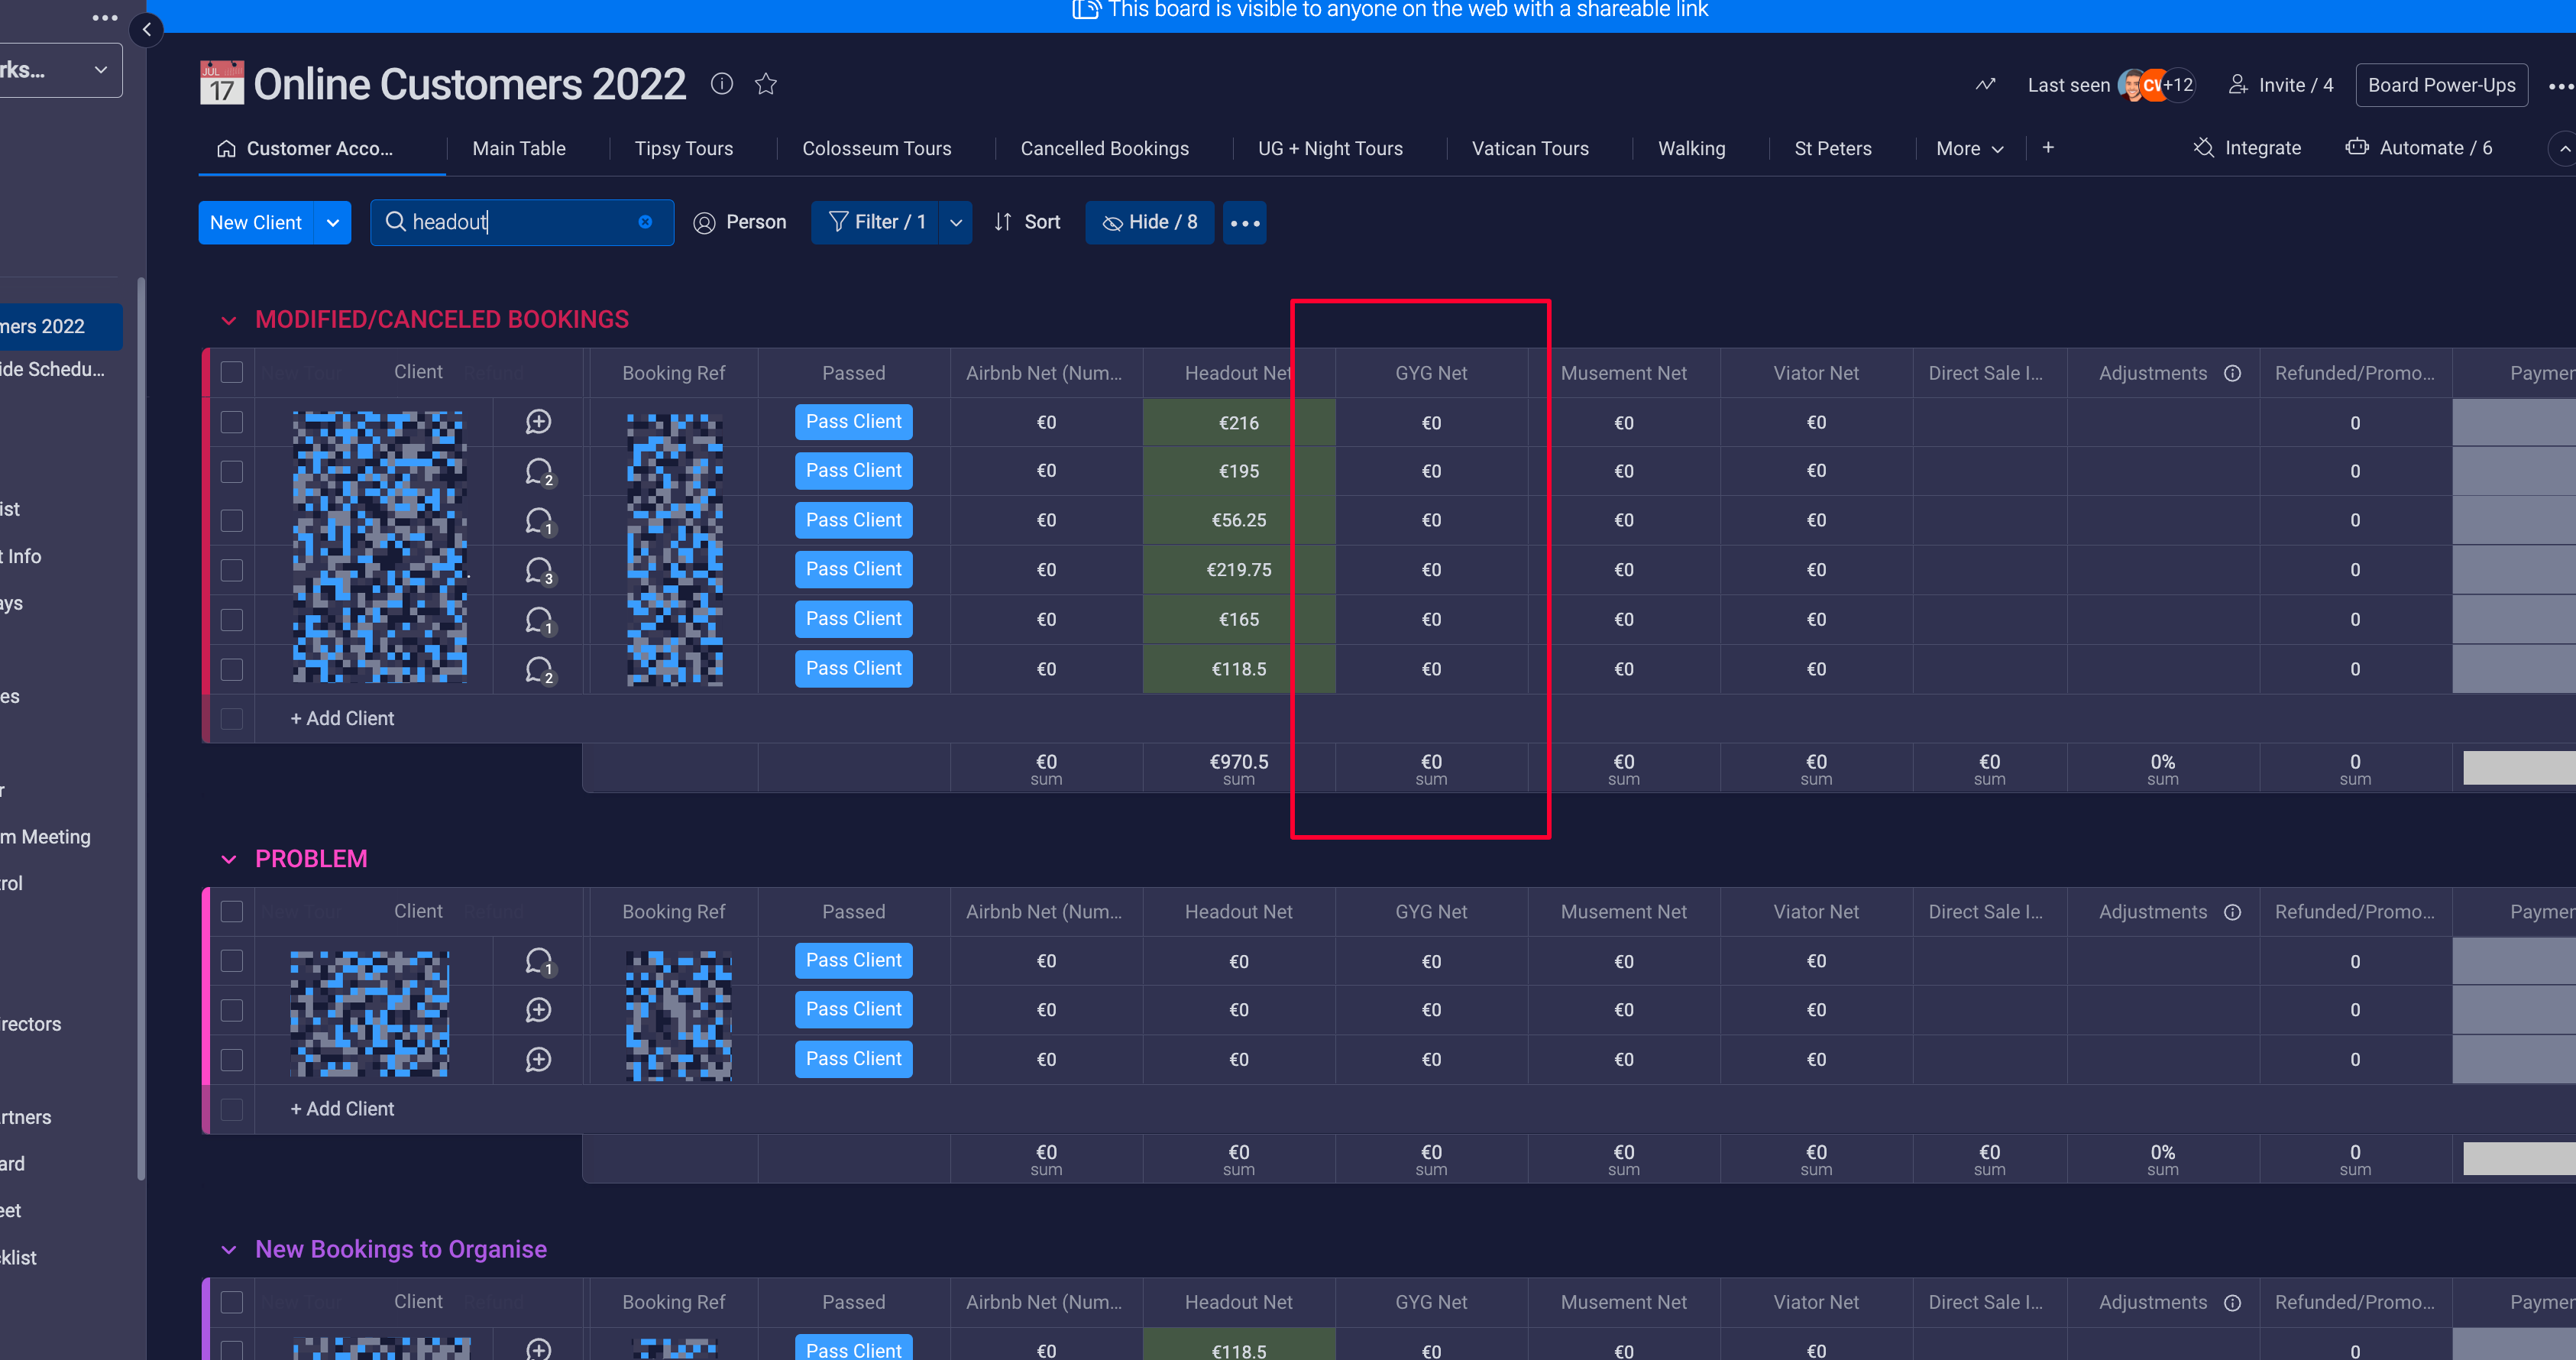Collapse the sidebar with the arrow button
The height and width of the screenshot is (1360, 2576).
[147, 30]
